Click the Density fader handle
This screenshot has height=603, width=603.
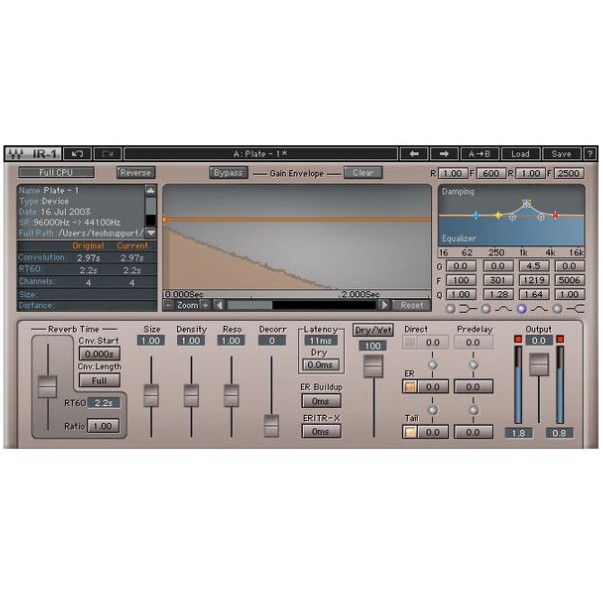pos(191,395)
